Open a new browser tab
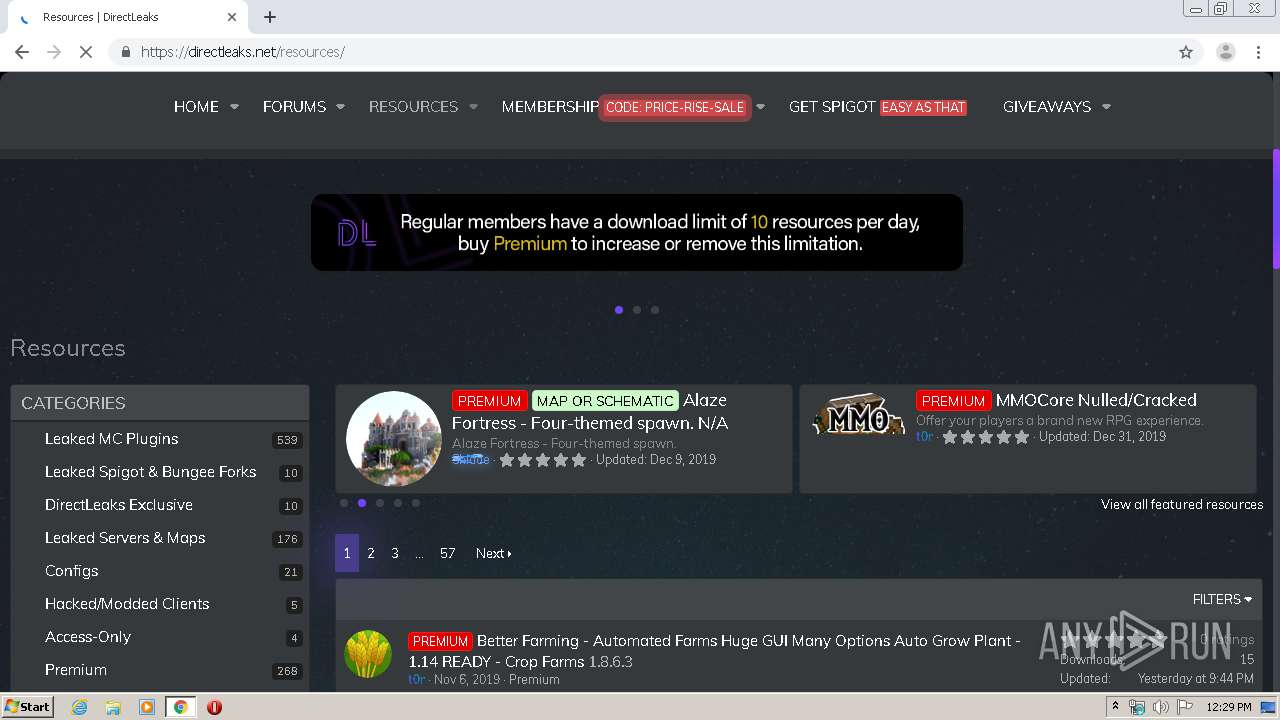This screenshot has width=1280, height=720. click(270, 17)
